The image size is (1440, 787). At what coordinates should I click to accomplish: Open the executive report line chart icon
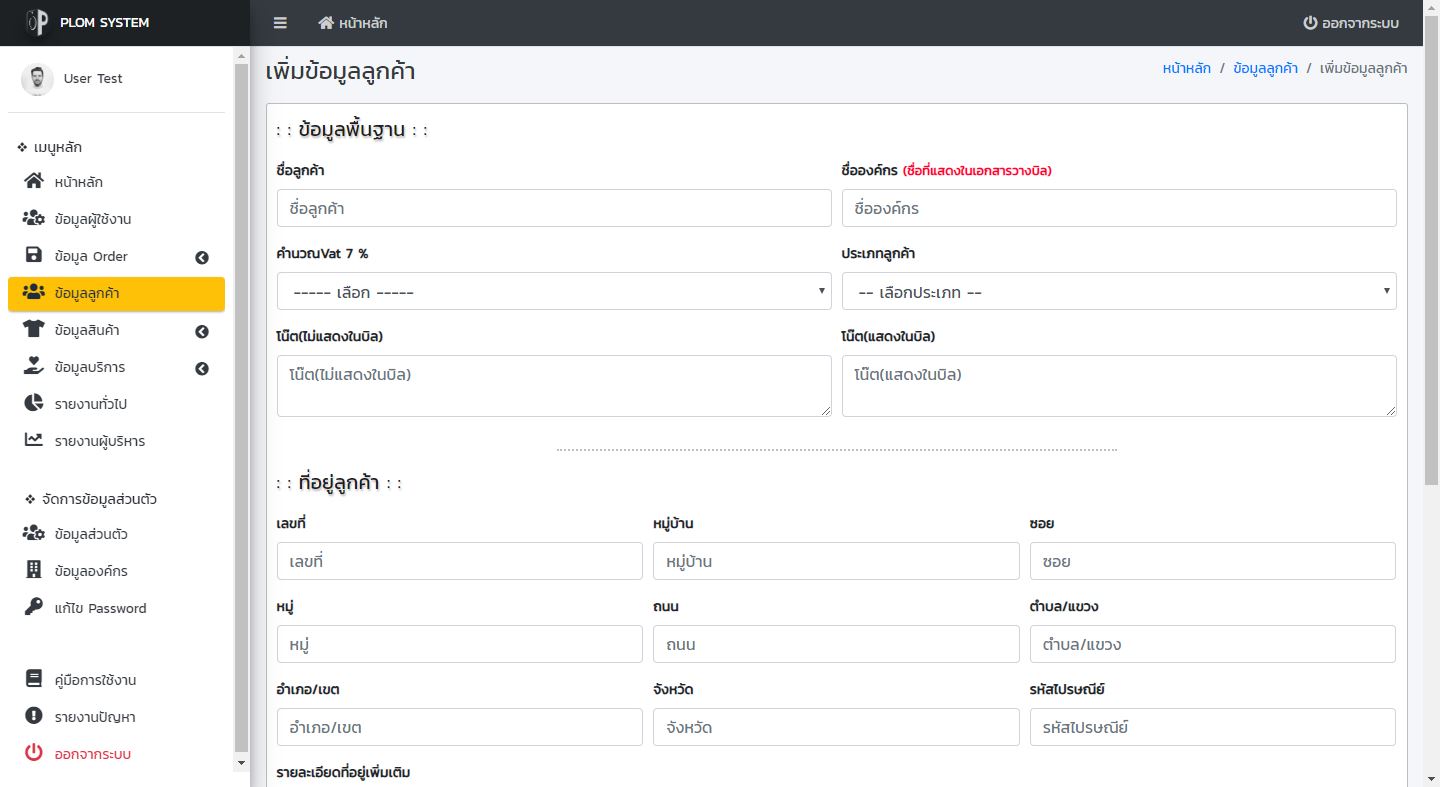point(34,441)
